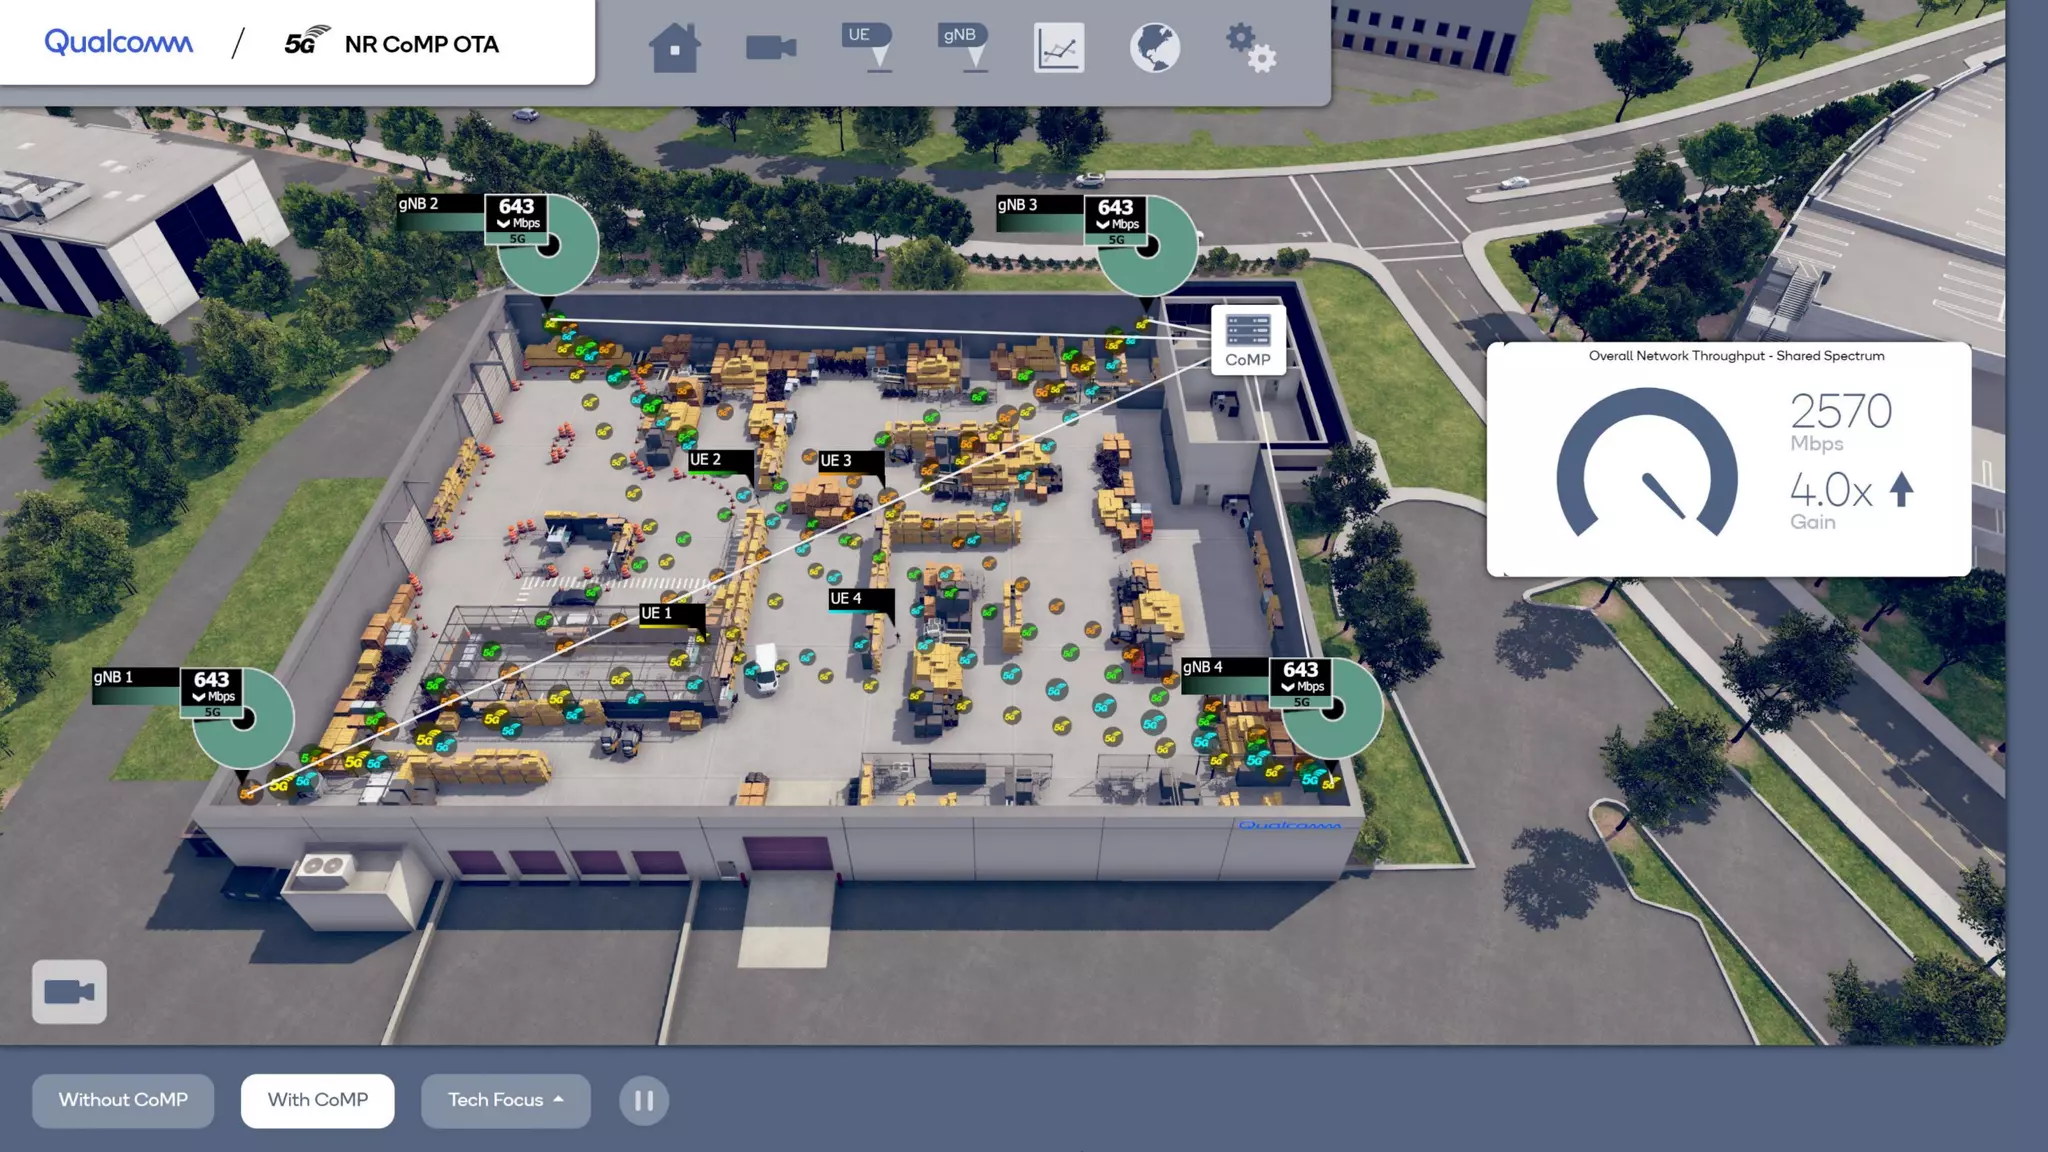Open the line chart statistics icon
The width and height of the screenshot is (2048, 1152).
click(1058, 47)
